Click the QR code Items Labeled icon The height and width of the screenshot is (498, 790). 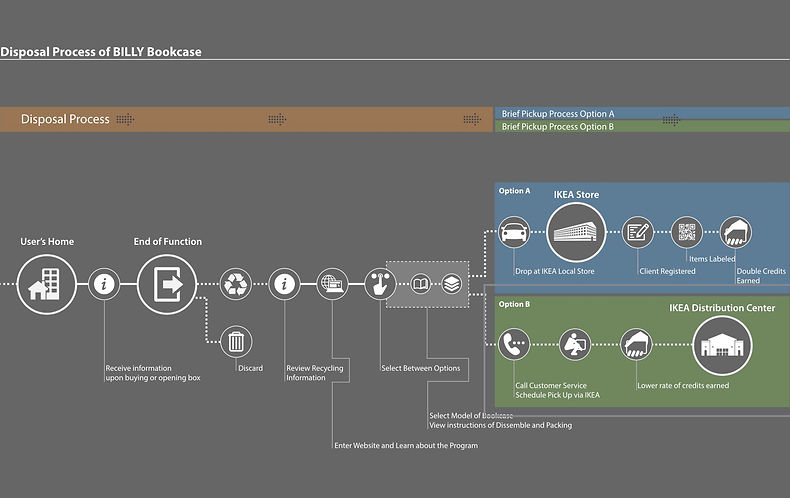[x=686, y=232]
